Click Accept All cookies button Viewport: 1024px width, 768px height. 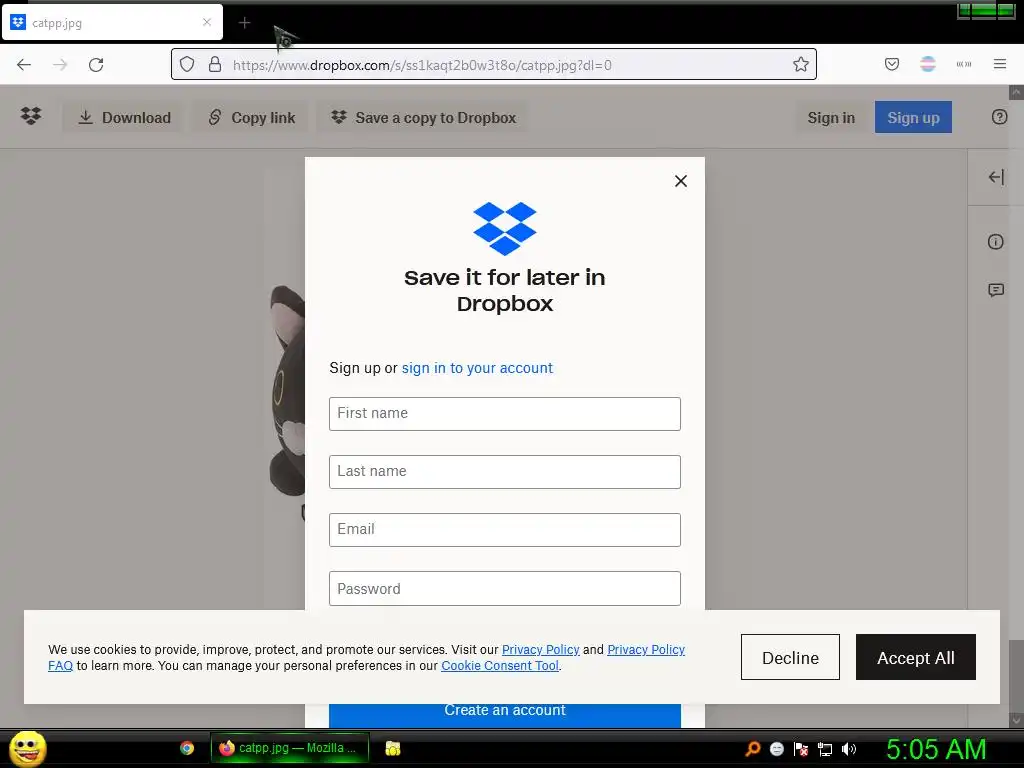pos(916,657)
